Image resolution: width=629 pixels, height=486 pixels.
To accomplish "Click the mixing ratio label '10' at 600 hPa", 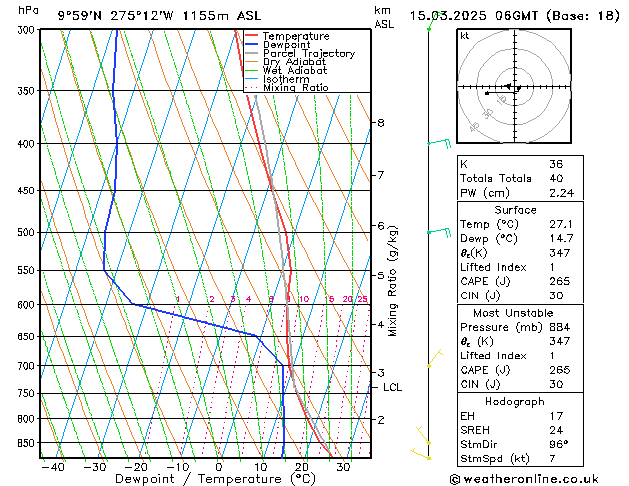I will coord(304,299).
